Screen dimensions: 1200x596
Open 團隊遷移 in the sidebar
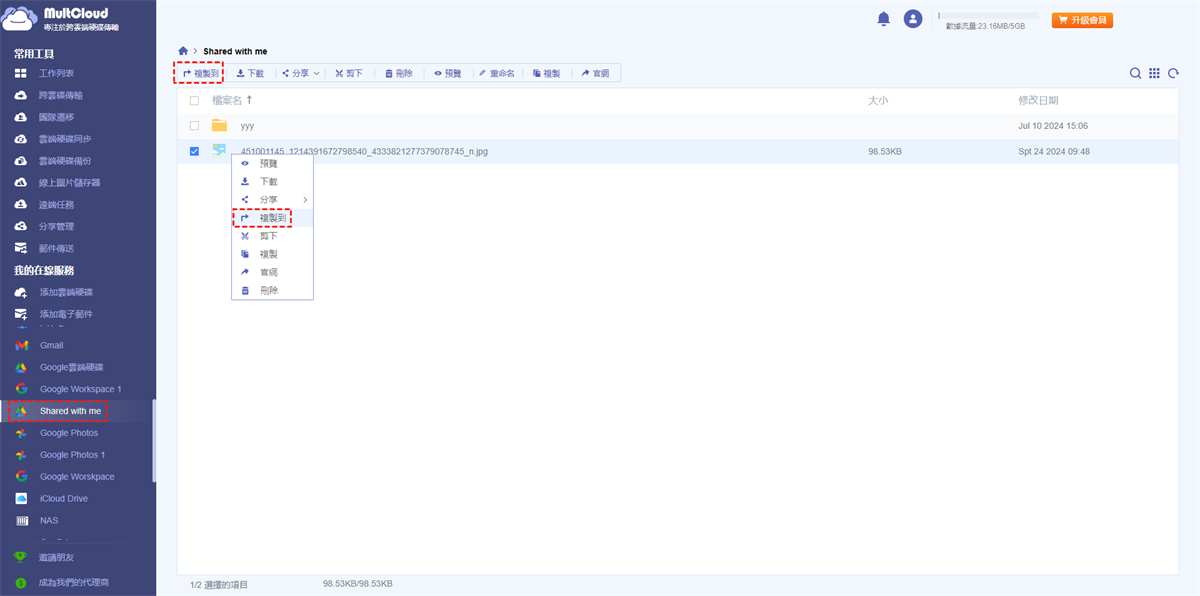[56, 117]
